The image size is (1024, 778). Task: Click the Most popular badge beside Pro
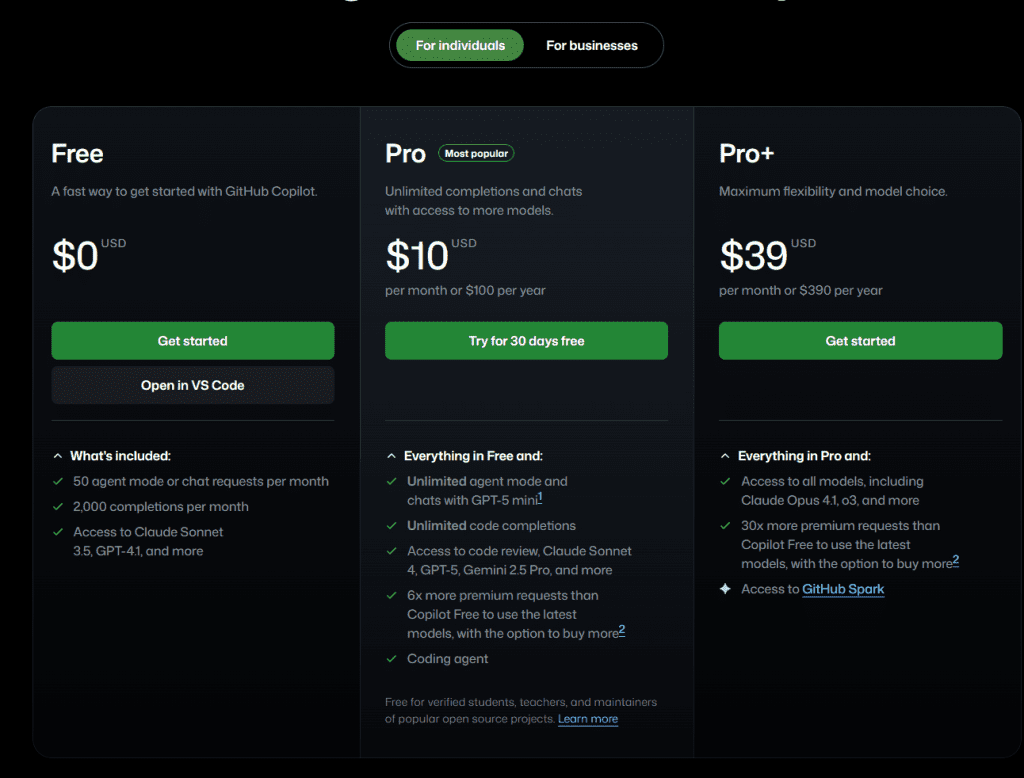pyautogui.click(x=476, y=153)
